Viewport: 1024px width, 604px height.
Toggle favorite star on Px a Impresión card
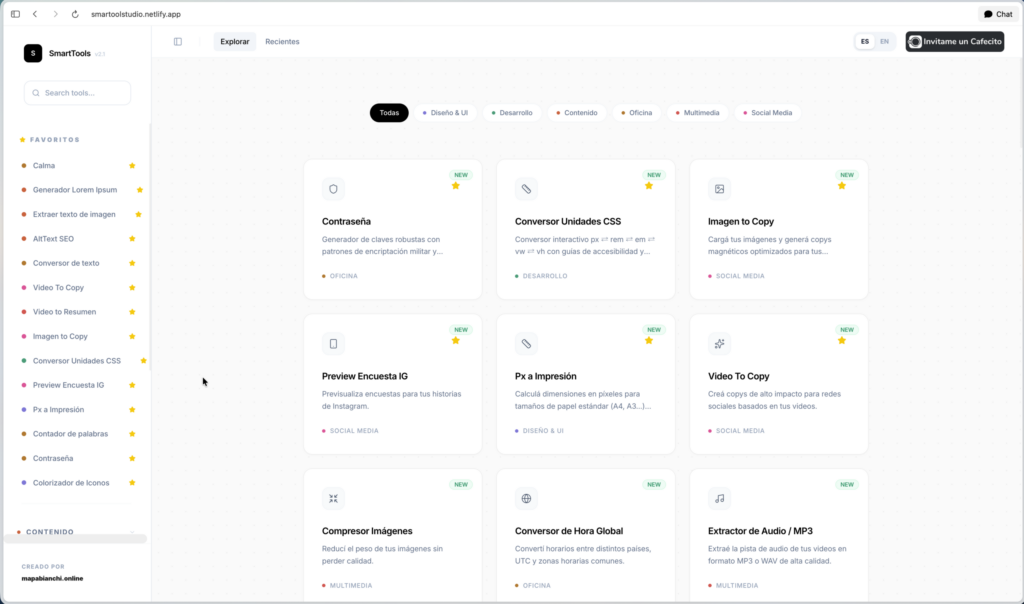[648, 341]
